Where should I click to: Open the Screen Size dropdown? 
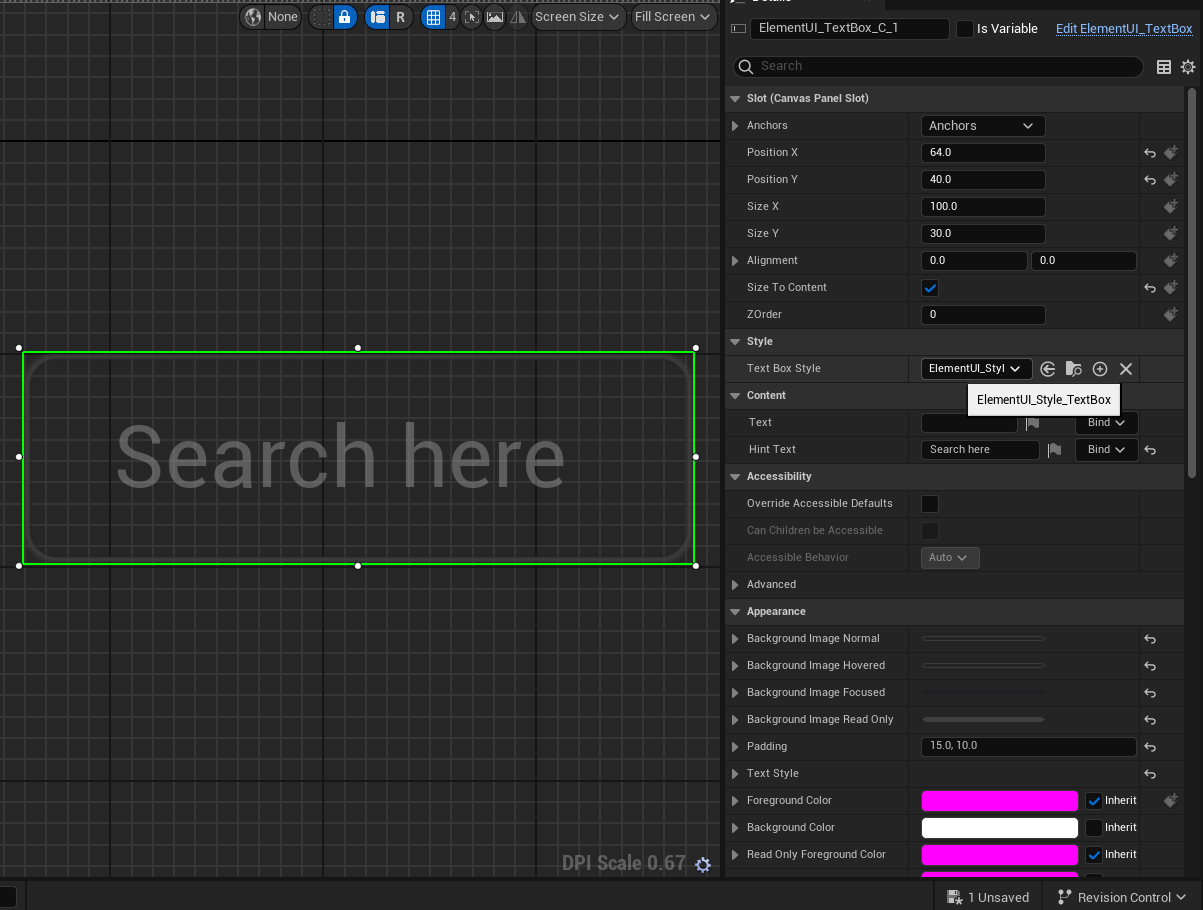click(x=578, y=17)
